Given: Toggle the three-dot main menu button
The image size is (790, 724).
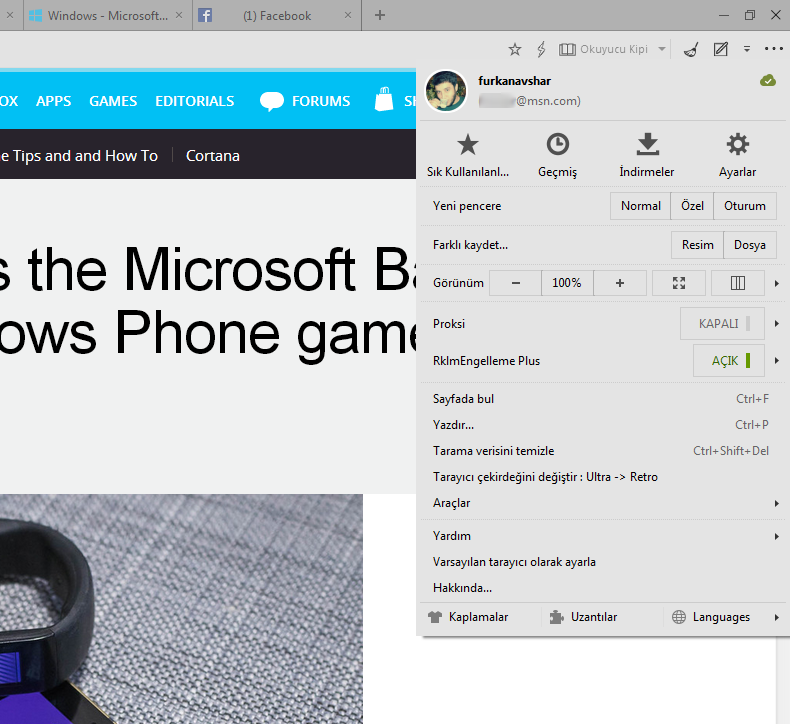Looking at the screenshot, I should 773,49.
